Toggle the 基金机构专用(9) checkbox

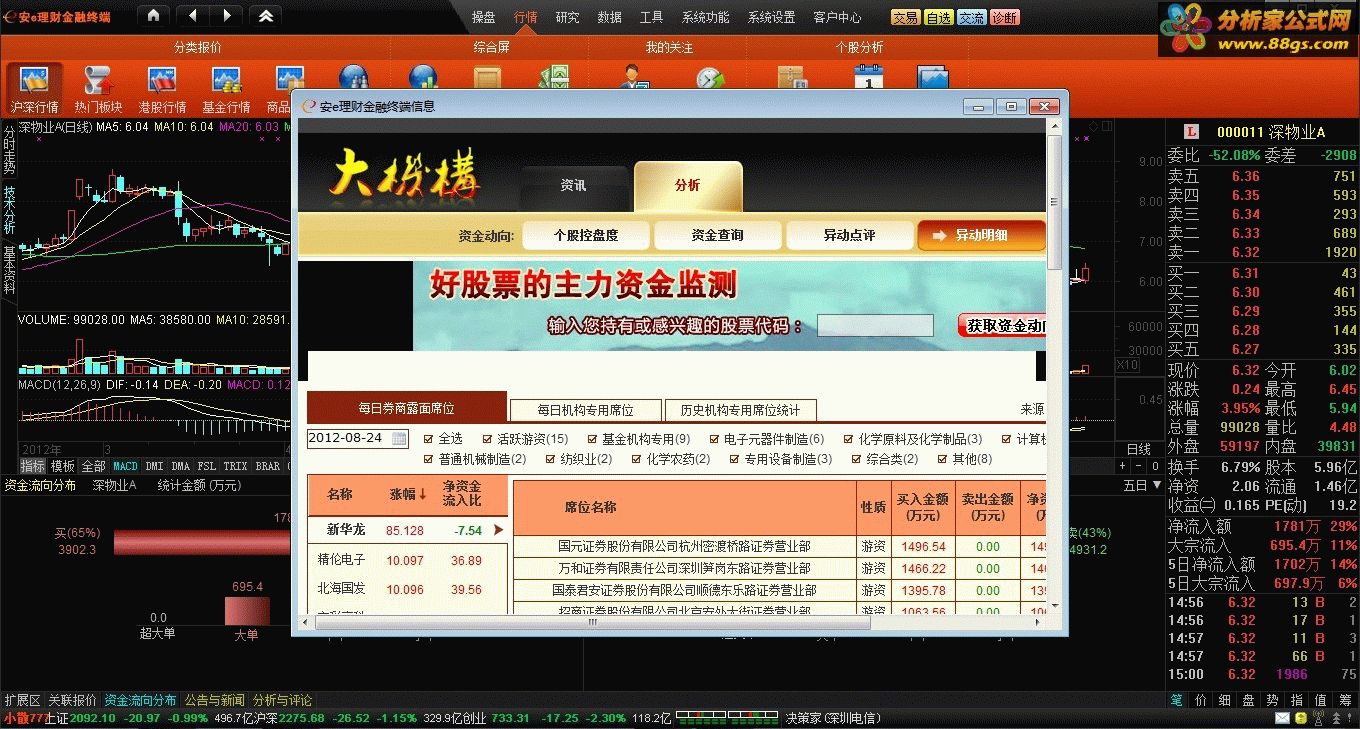[x=591, y=438]
